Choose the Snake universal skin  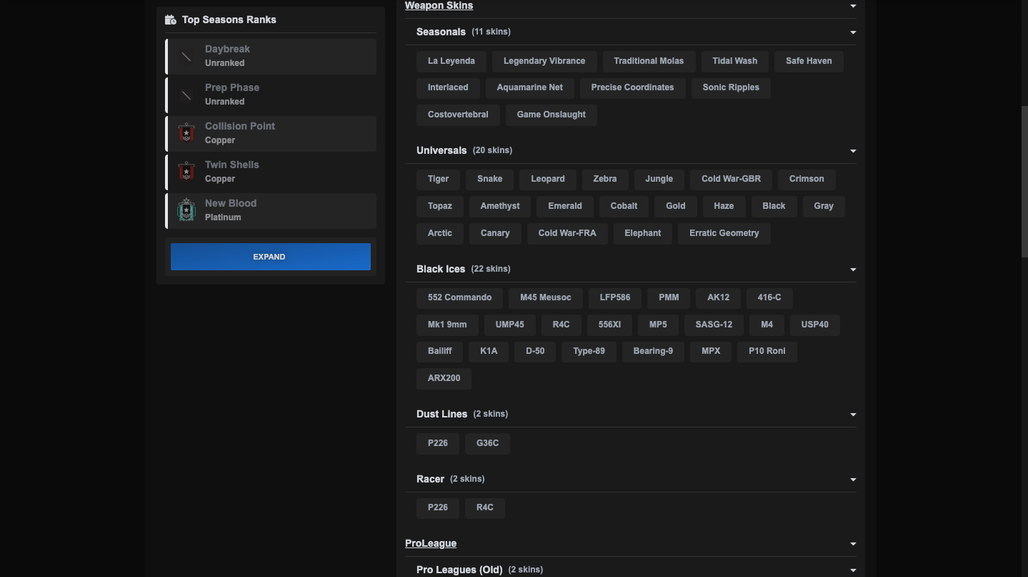click(x=490, y=179)
